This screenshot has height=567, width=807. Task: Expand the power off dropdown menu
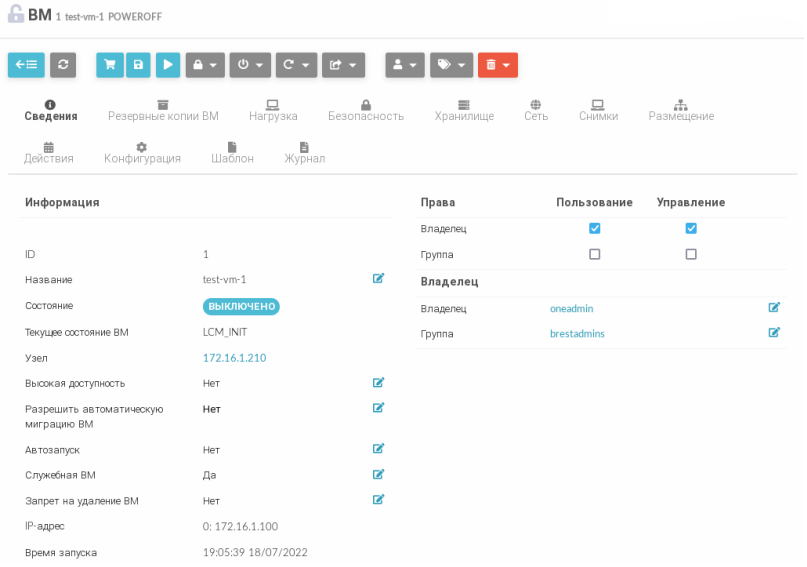(x=250, y=65)
